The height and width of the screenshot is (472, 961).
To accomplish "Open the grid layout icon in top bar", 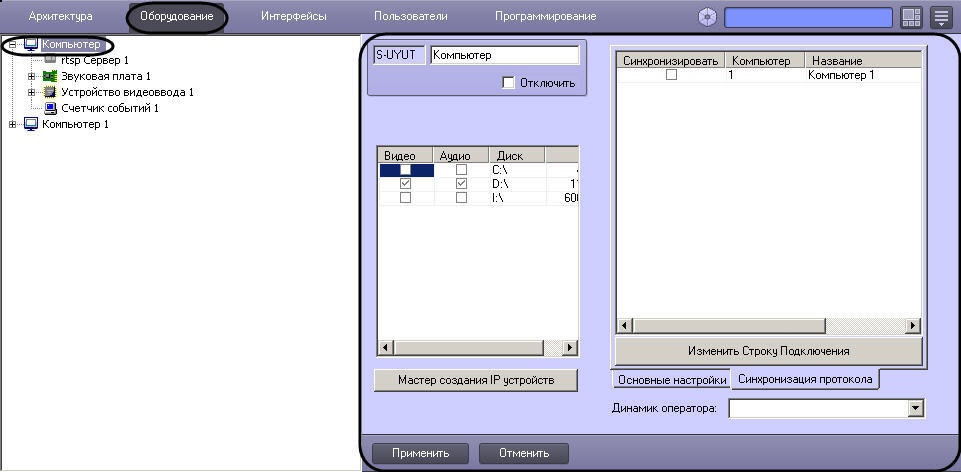I will 911,17.
